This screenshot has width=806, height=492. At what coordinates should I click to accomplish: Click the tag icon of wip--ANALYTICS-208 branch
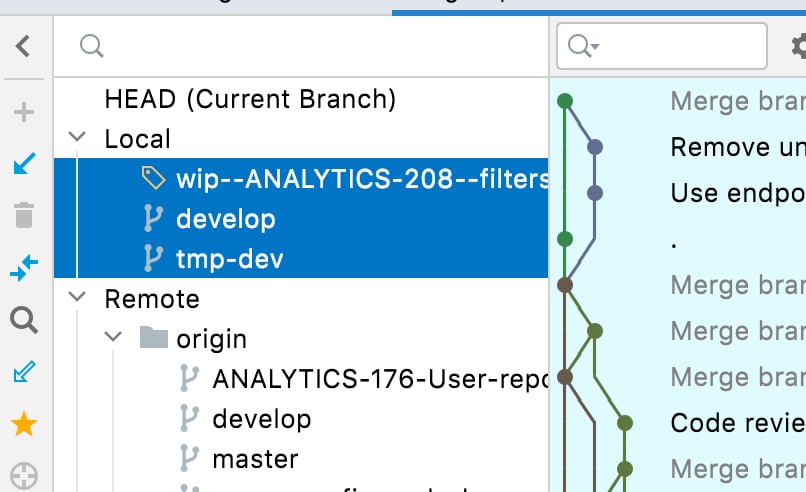tap(153, 178)
